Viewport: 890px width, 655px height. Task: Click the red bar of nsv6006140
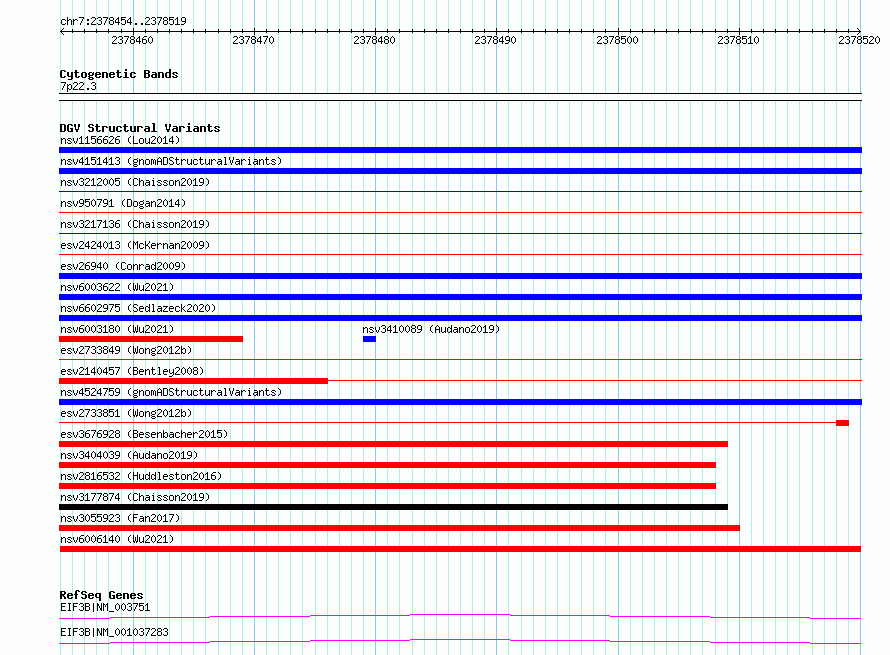click(x=460, y=549)
